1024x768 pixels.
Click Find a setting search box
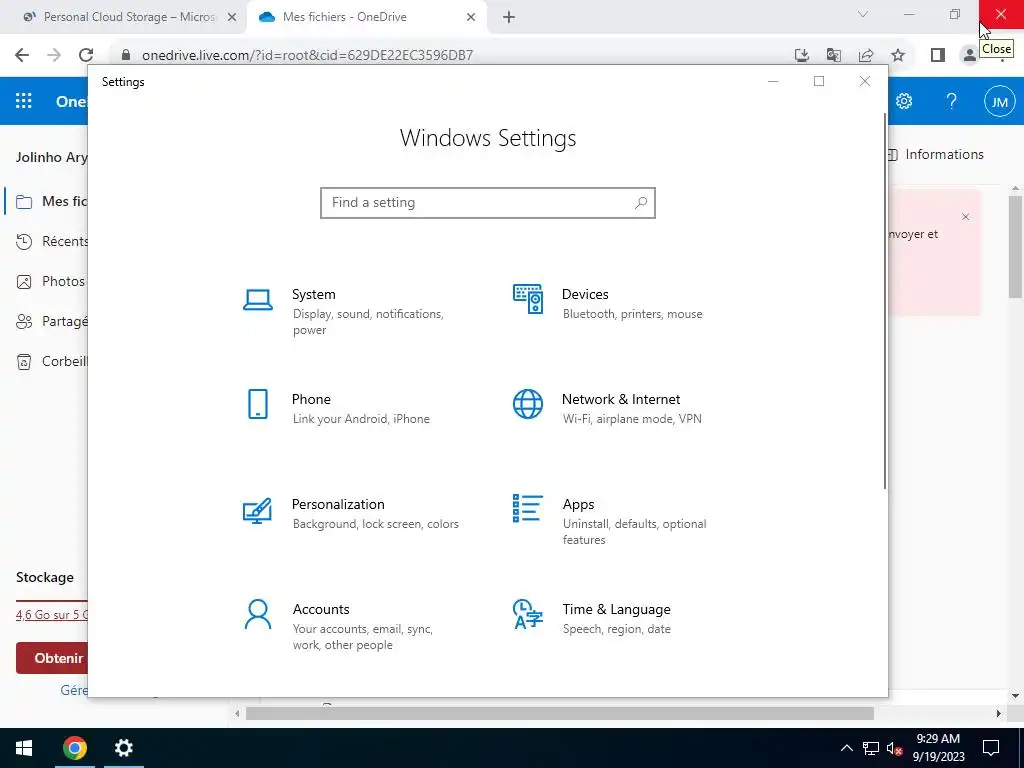488,202
